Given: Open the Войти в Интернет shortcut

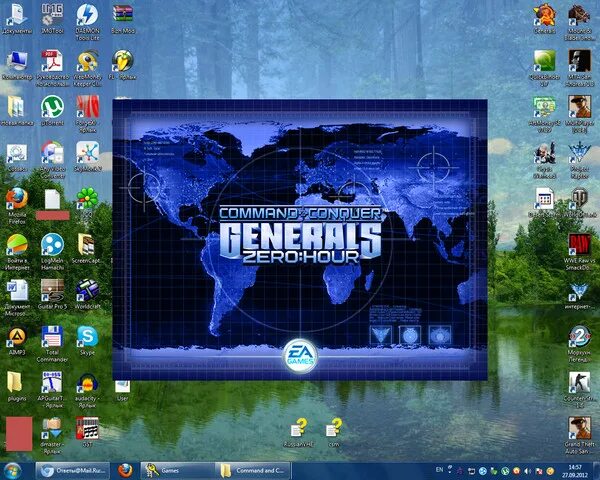Looking at the screenshot, I should (x=17, y=246).
